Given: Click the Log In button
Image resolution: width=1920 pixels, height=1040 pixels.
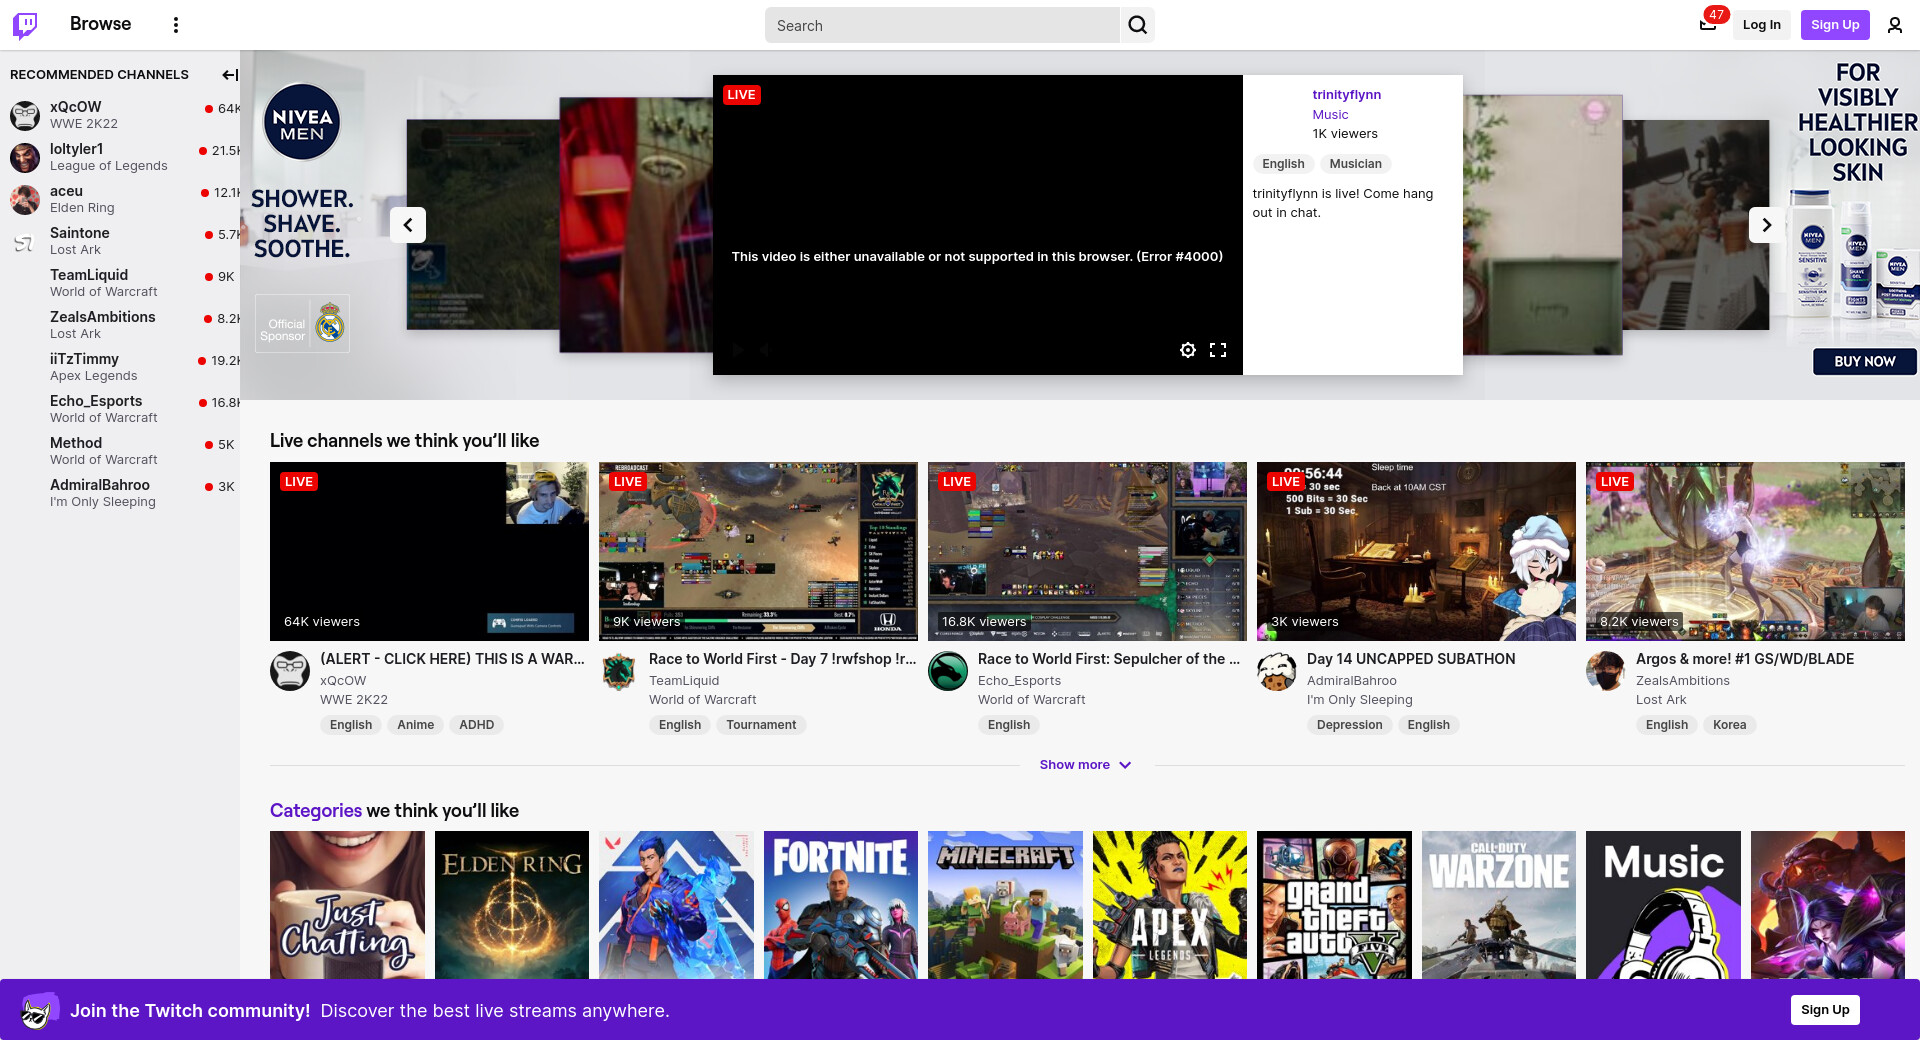Looking at the screenshot, I should coord(1761,25).
